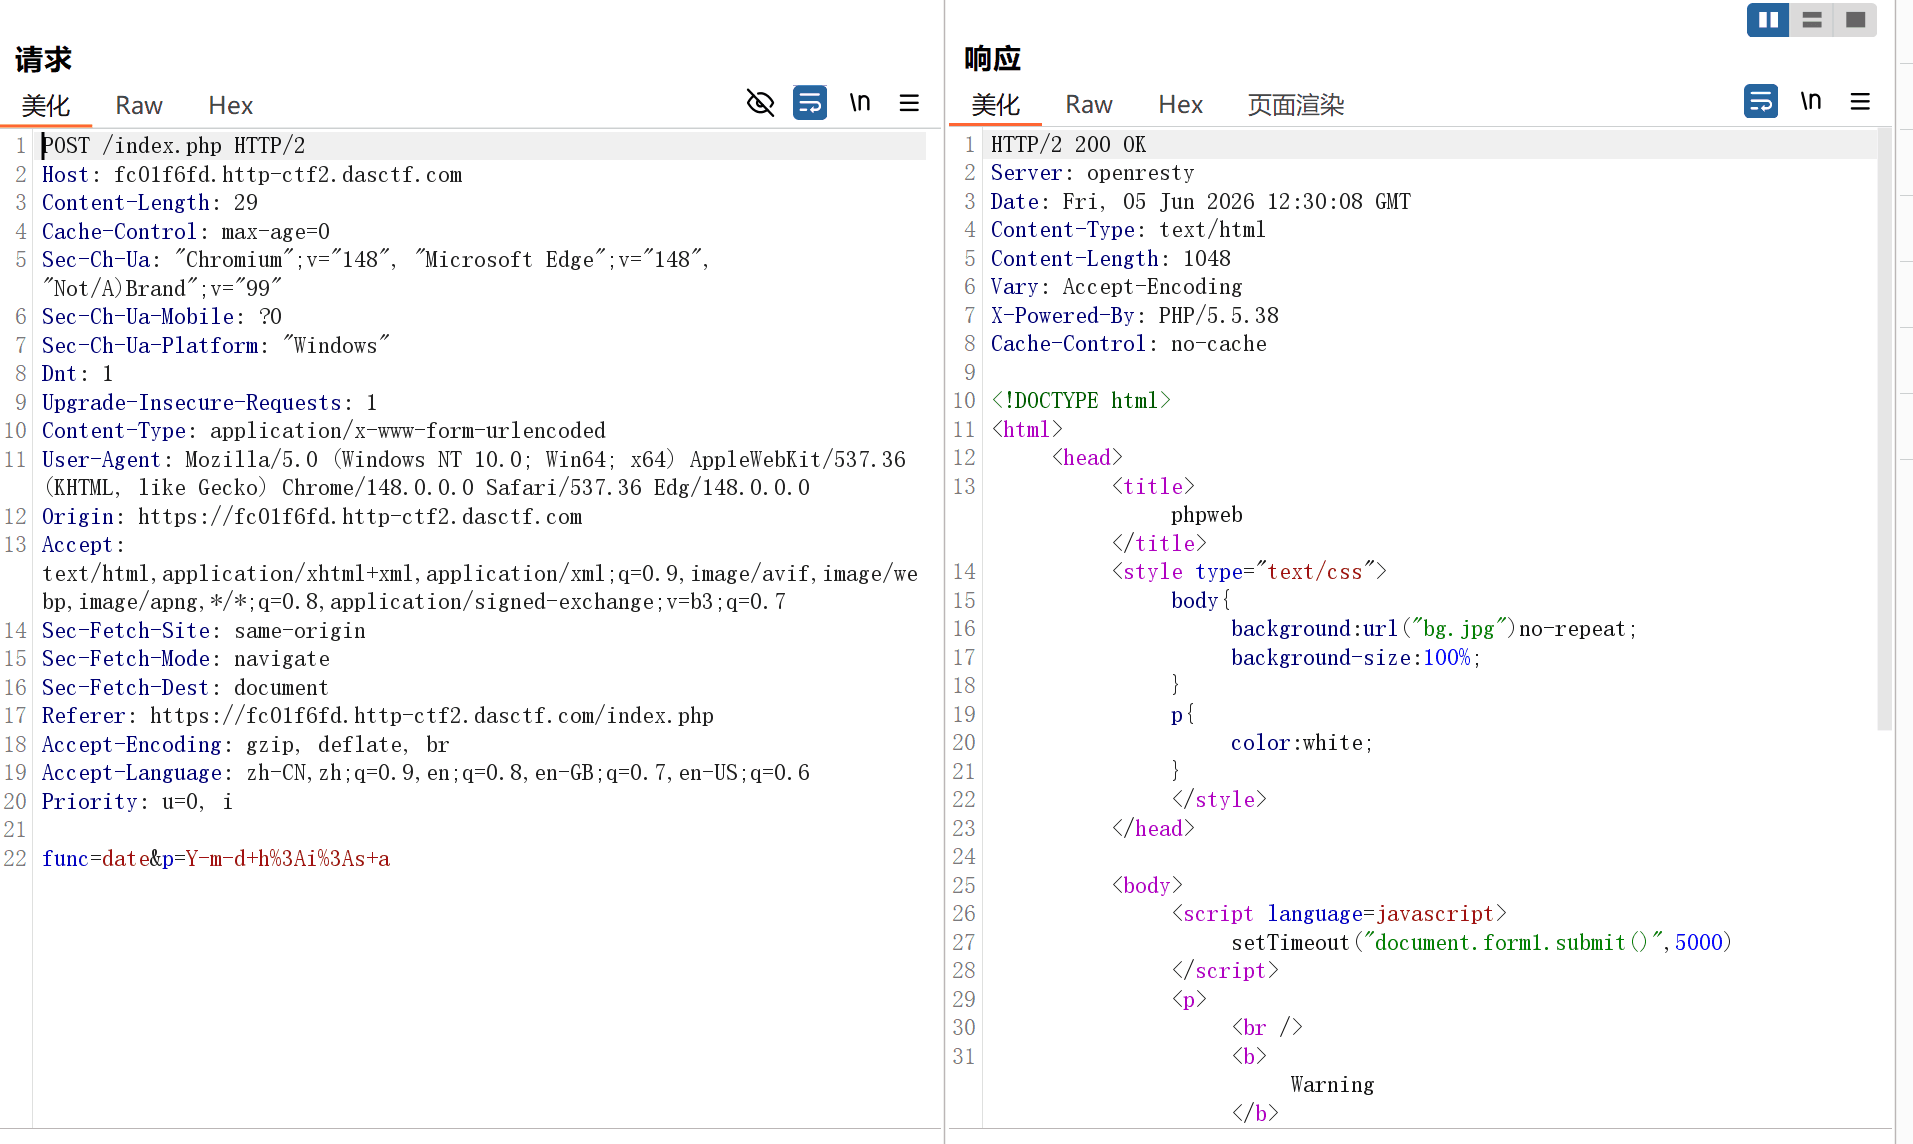The image size is (1913, 1144).
Task: Click the Dnt: 1 header line
Action: coord(78,374)
